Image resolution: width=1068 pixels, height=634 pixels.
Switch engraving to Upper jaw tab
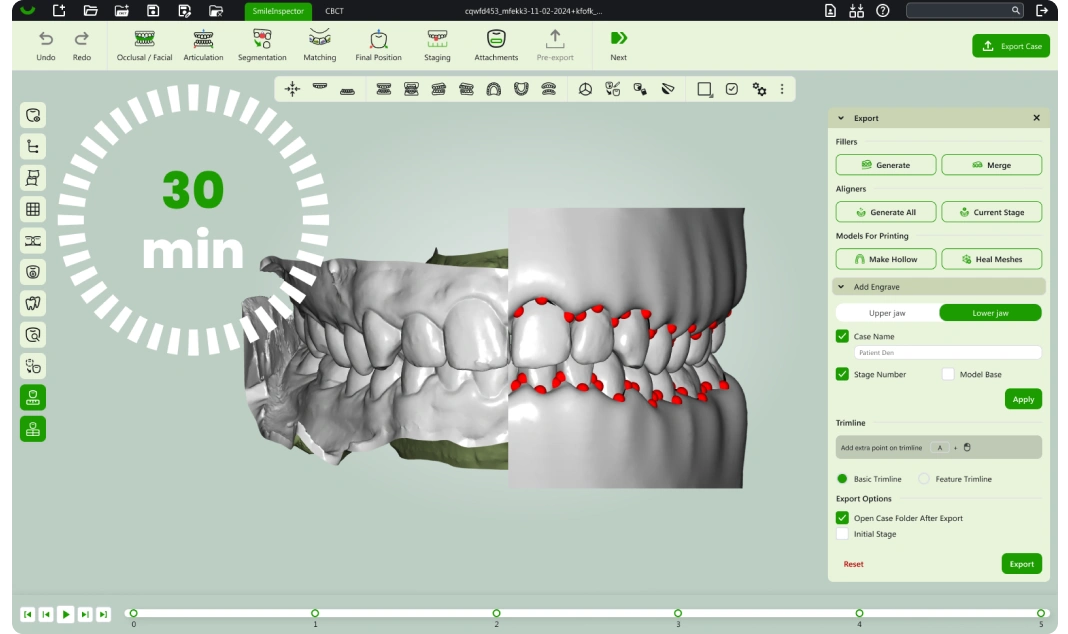888,313
